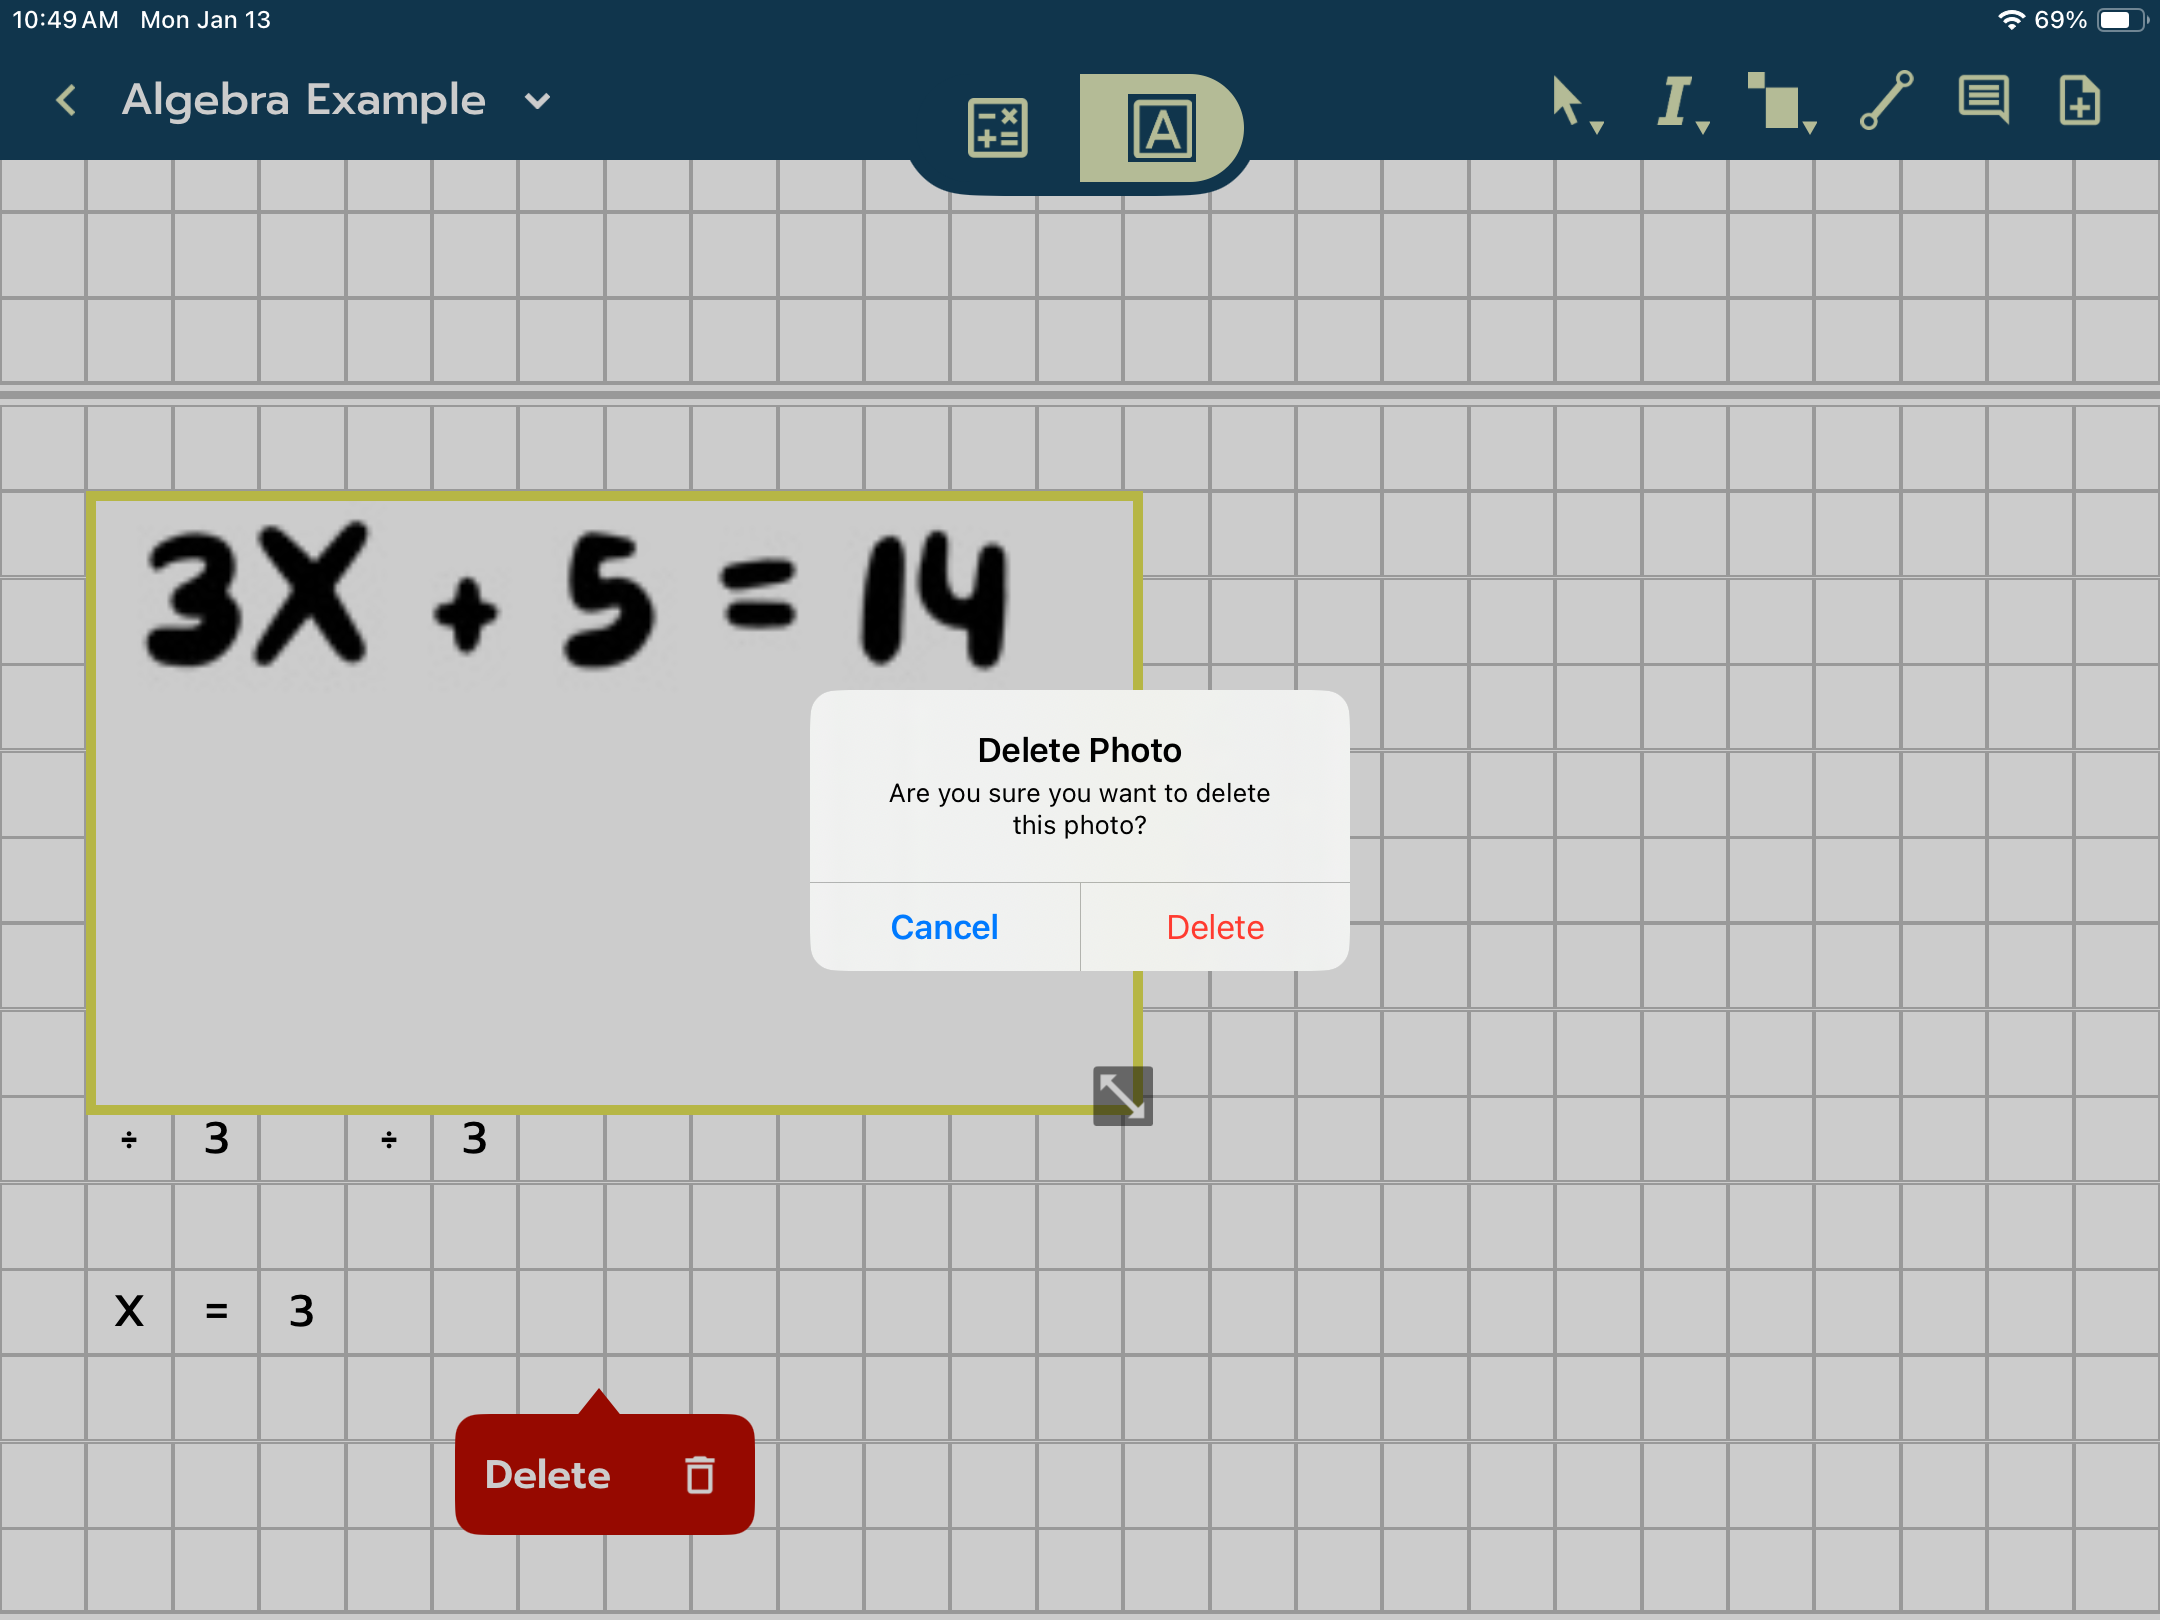Viewport: 2160px width, 1620px height.
Task: Tap the grid cell containing X
Action: (x=129, y=1311)
